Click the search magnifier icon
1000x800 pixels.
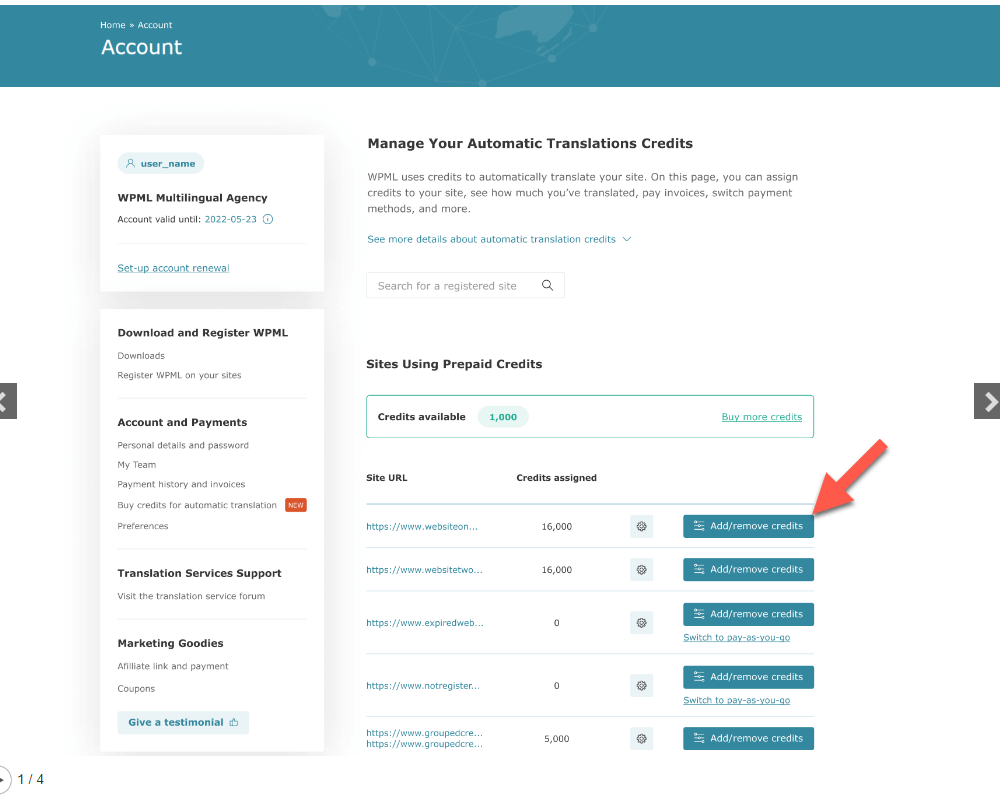(547, 286)
